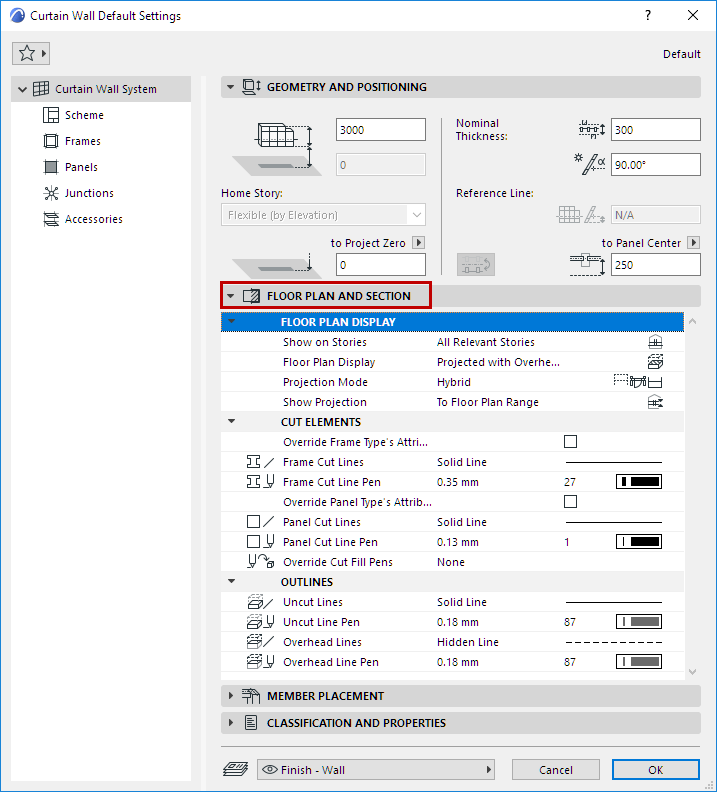Image resolution: width=717 pixels, height=792 pixels.
Task: Click the Uncut Line Pen row icon
Action: tap(261, 622)
